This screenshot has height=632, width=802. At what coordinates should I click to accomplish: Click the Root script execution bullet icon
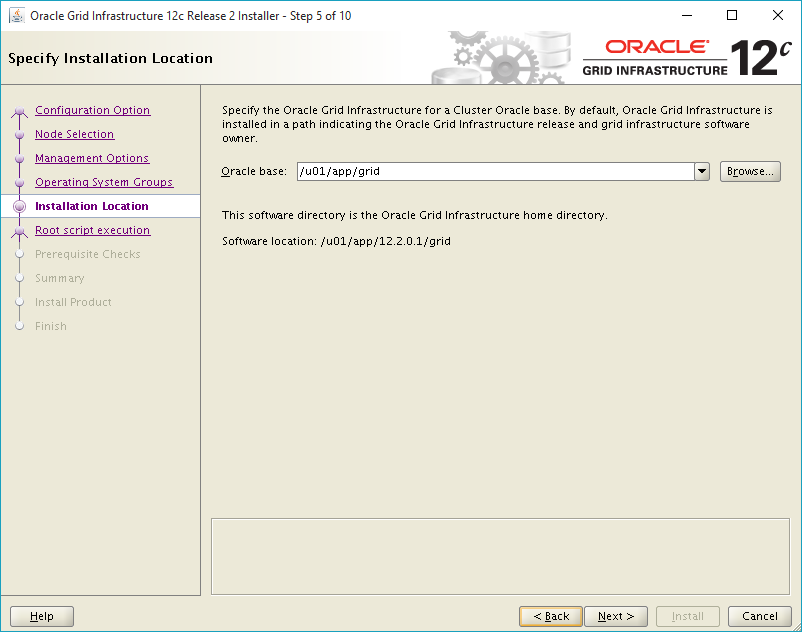pyautogui.click(x=19, y=231)
